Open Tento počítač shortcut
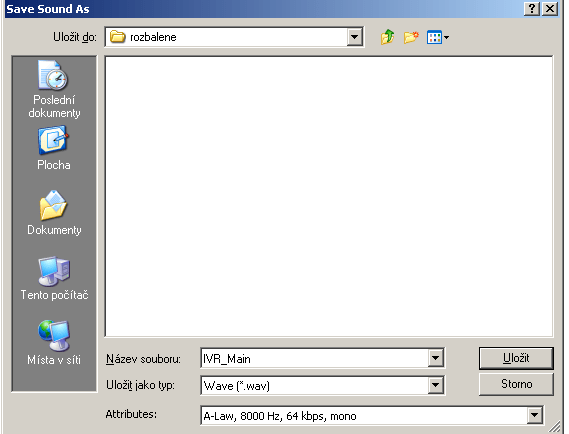The width and height of the screenshot is (569, 434). (x=54, y=278)
